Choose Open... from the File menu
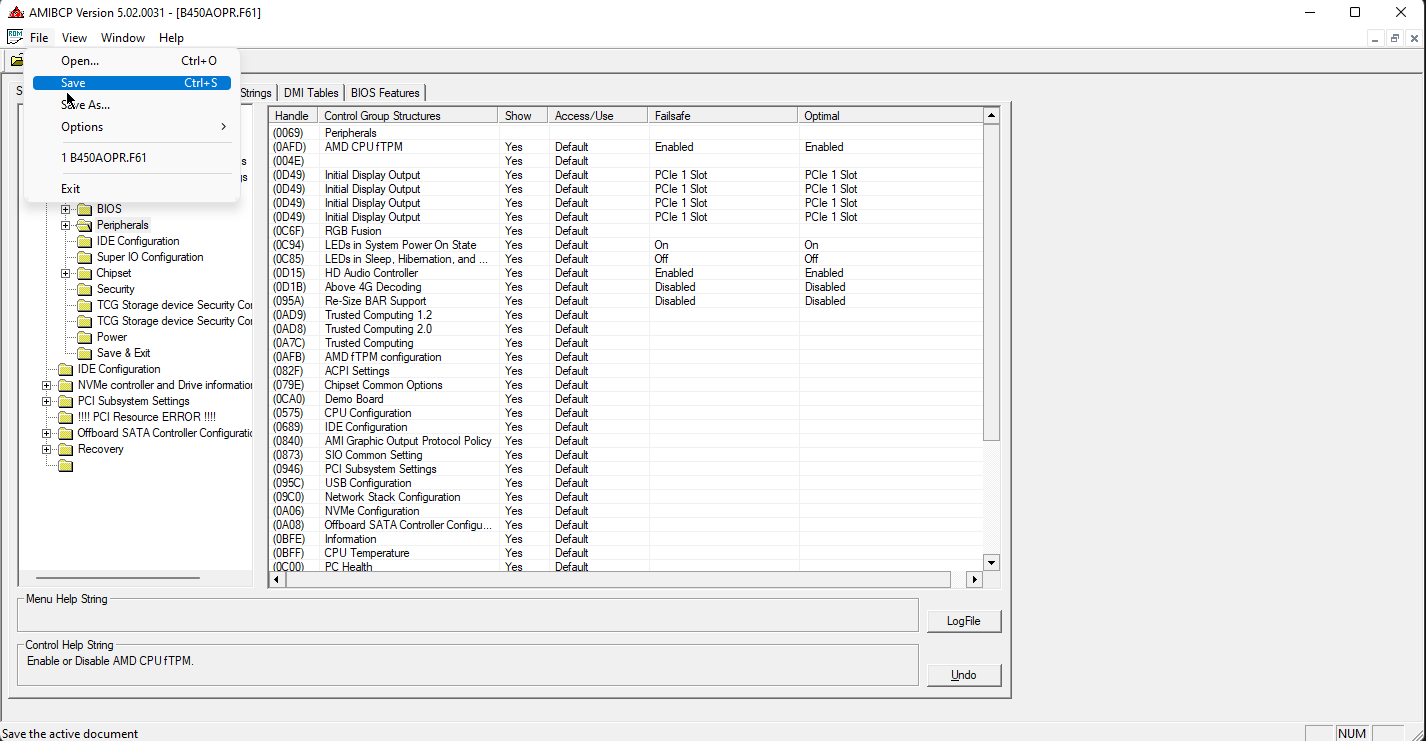 click(x=132, y=61)
